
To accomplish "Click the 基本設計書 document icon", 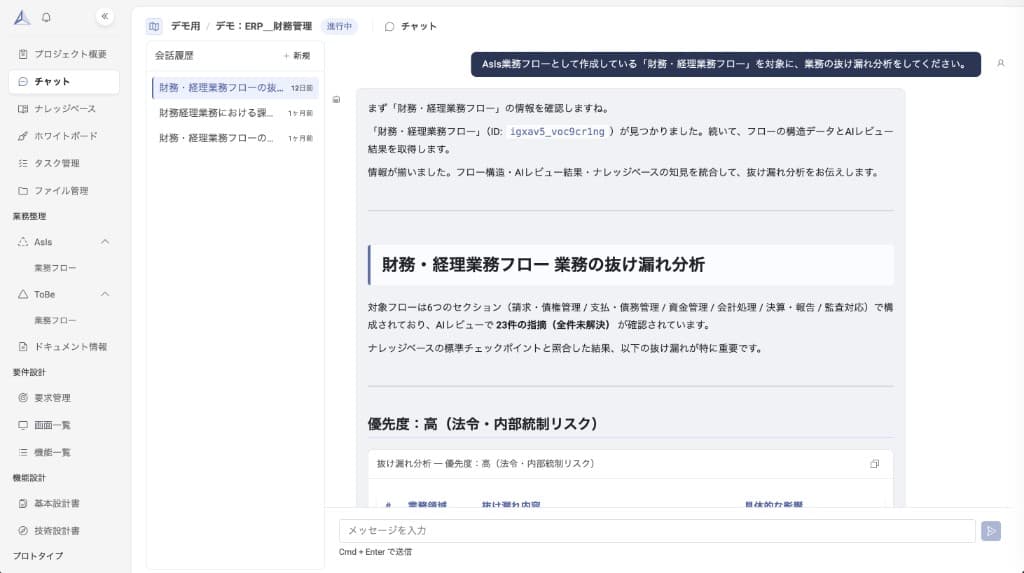I will 23,504.
